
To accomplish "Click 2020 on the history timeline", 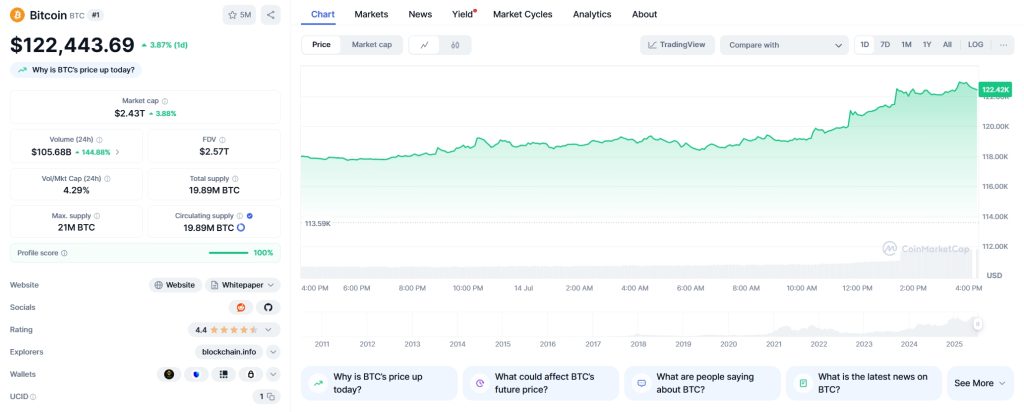I will [x=728, y=344].
